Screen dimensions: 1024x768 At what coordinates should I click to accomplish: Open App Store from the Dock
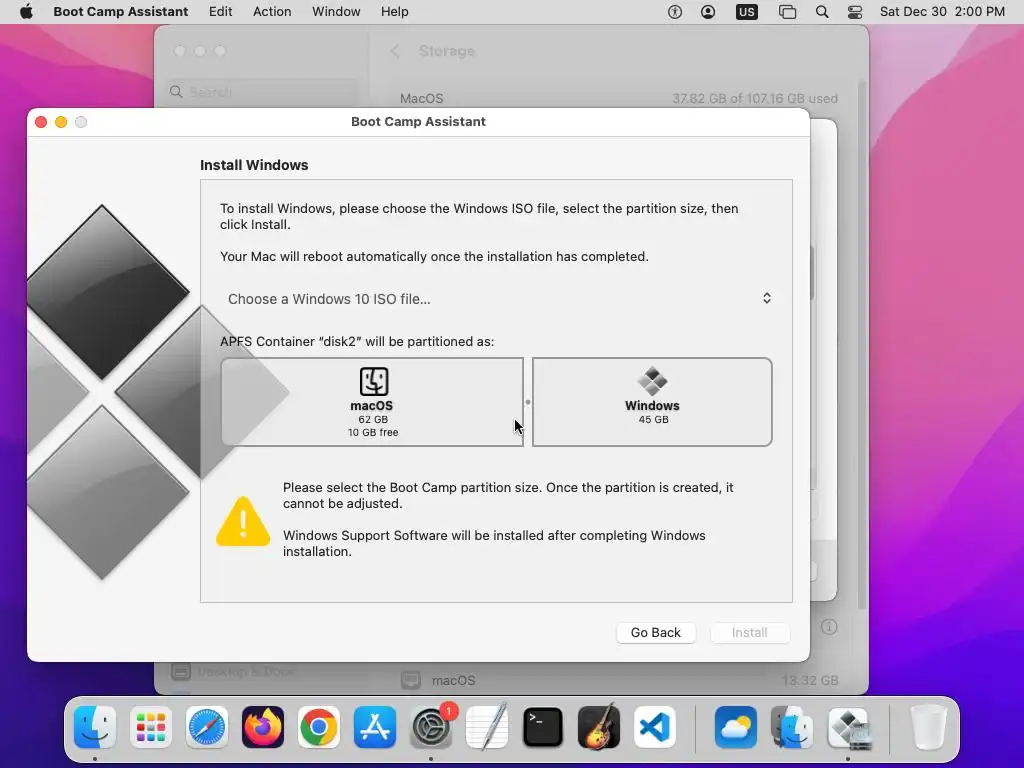tap(375, 727)
